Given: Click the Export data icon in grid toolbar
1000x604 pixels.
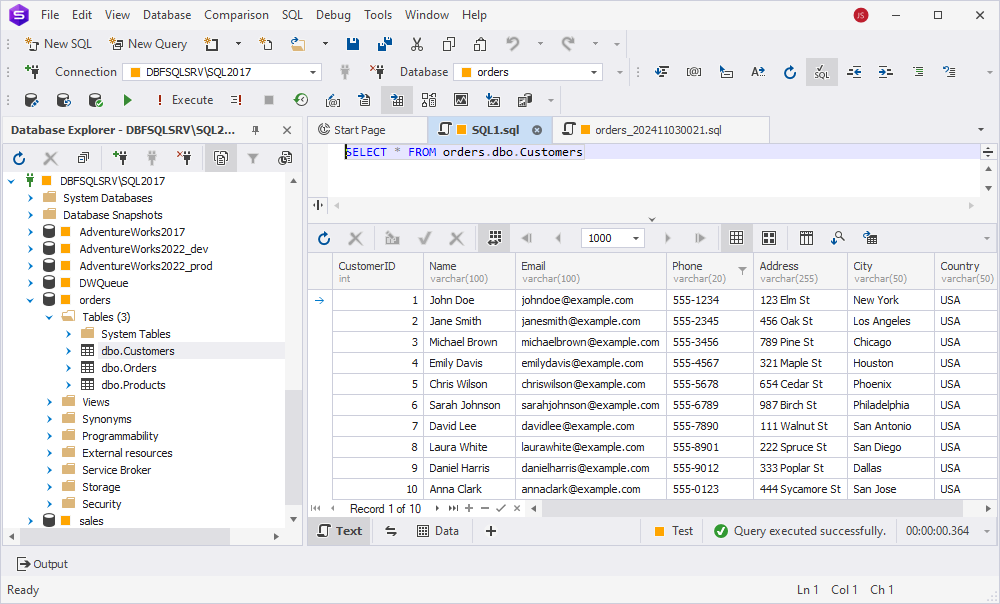Looking at the screenshot, I should pos(870,239).
